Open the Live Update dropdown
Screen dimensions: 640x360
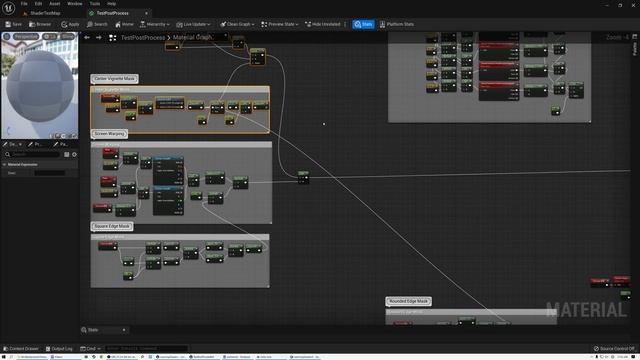click(193, 24)
